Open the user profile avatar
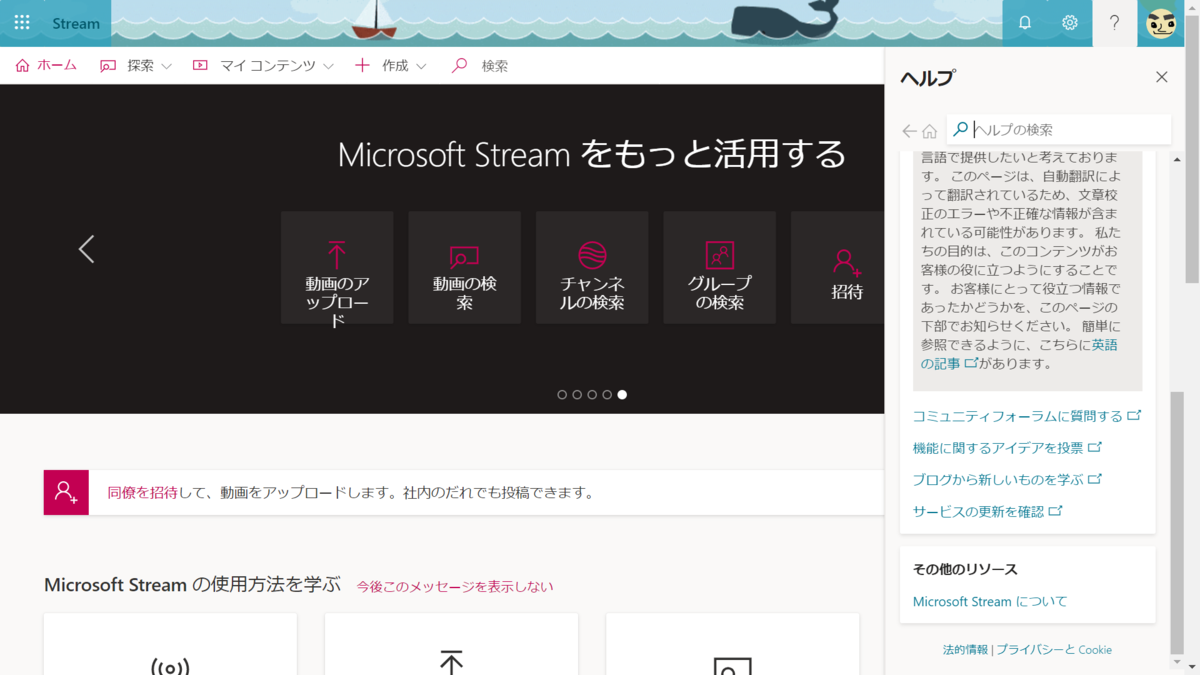1200x675 pixels. tap(1161, 23)
